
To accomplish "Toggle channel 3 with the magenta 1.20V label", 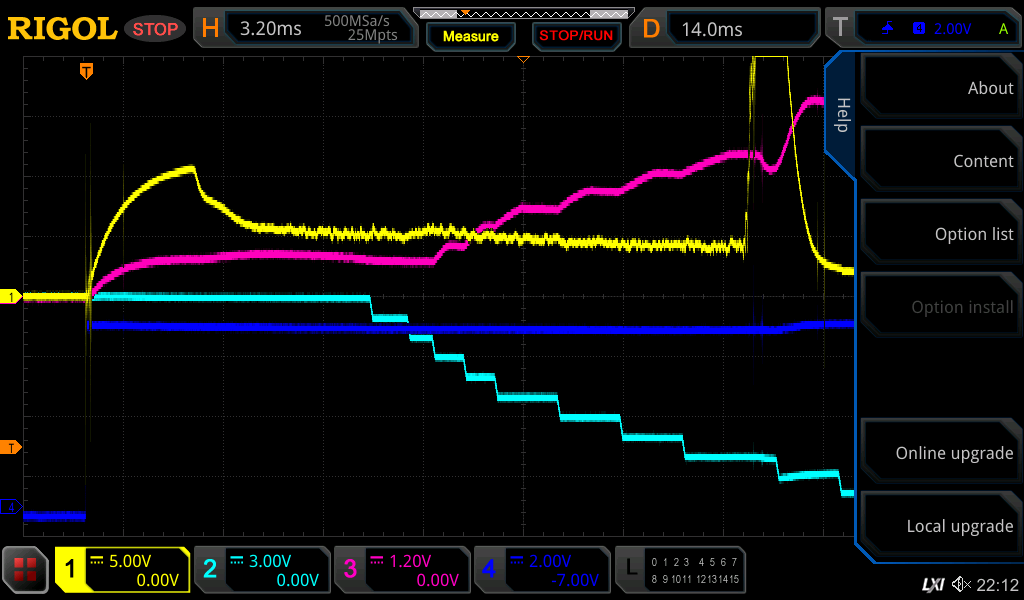I will (402, 570).
